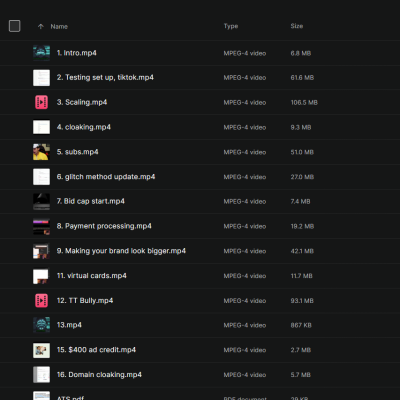This screenshot has height=400, width=400.
Task: Select file name 7. Bid cap start.mp4
Action: tap(91, 201)
